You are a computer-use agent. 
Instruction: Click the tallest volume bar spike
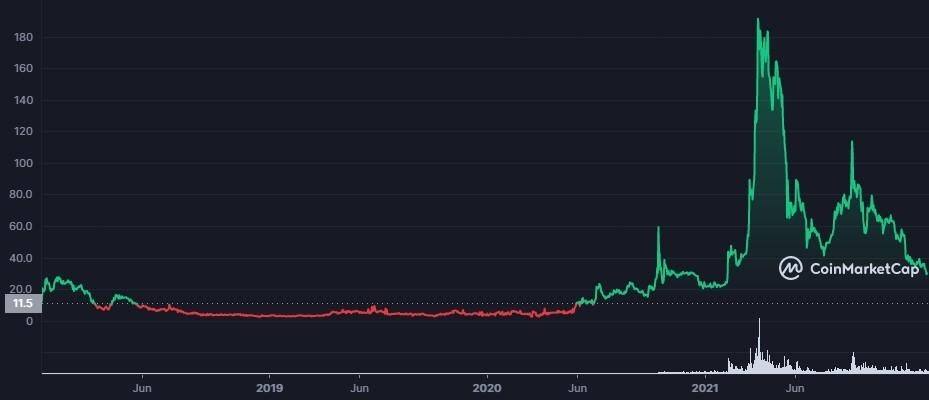(x=759, y=345)
